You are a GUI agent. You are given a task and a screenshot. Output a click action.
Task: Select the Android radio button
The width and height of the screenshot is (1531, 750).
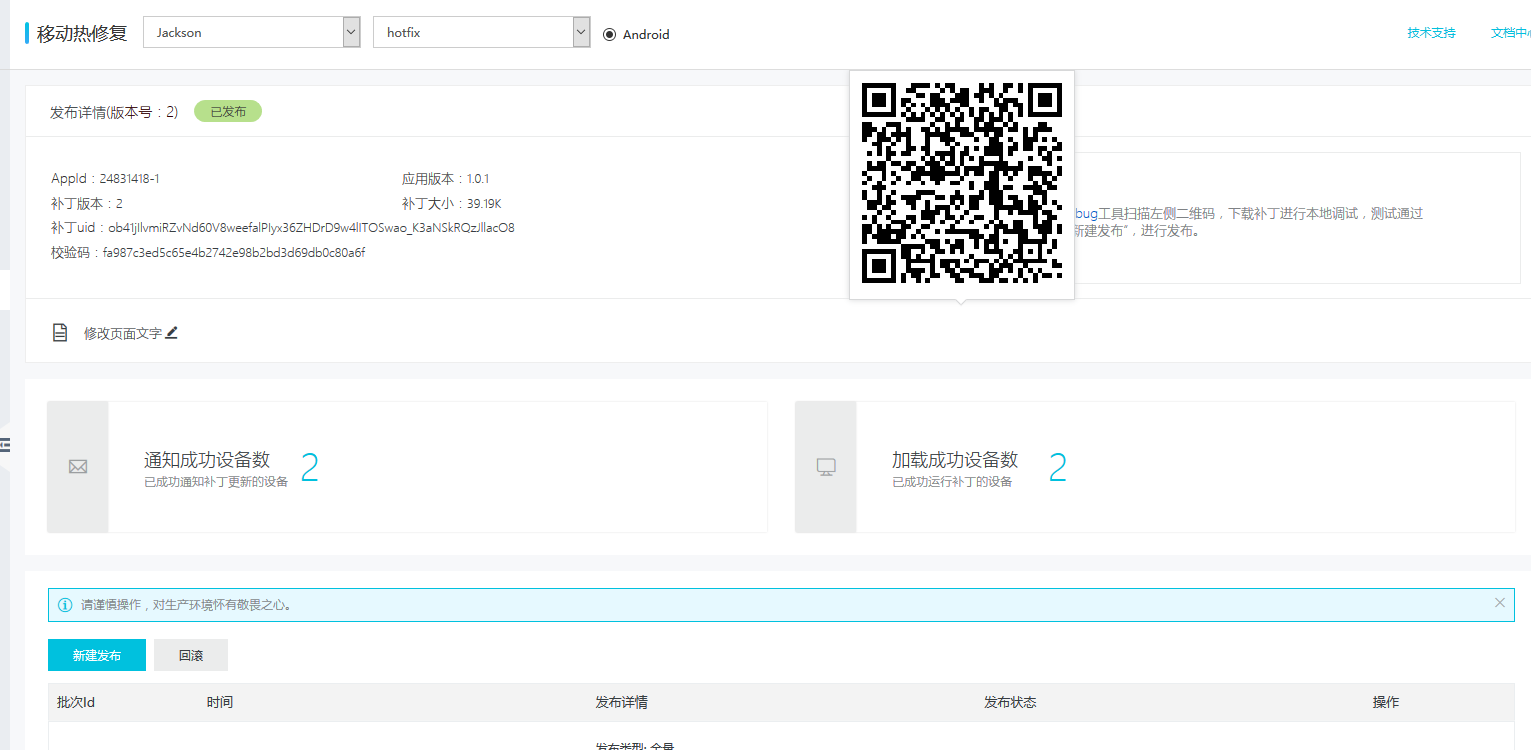click(609, 34)
